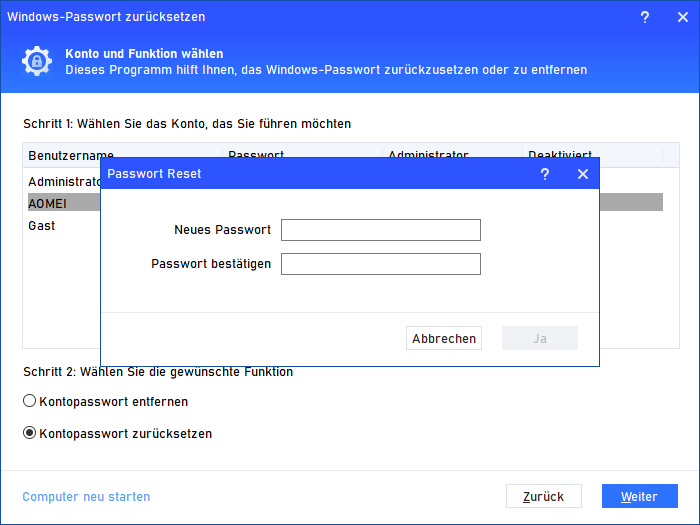Click the gear and lock header icon

pos(37,61)
